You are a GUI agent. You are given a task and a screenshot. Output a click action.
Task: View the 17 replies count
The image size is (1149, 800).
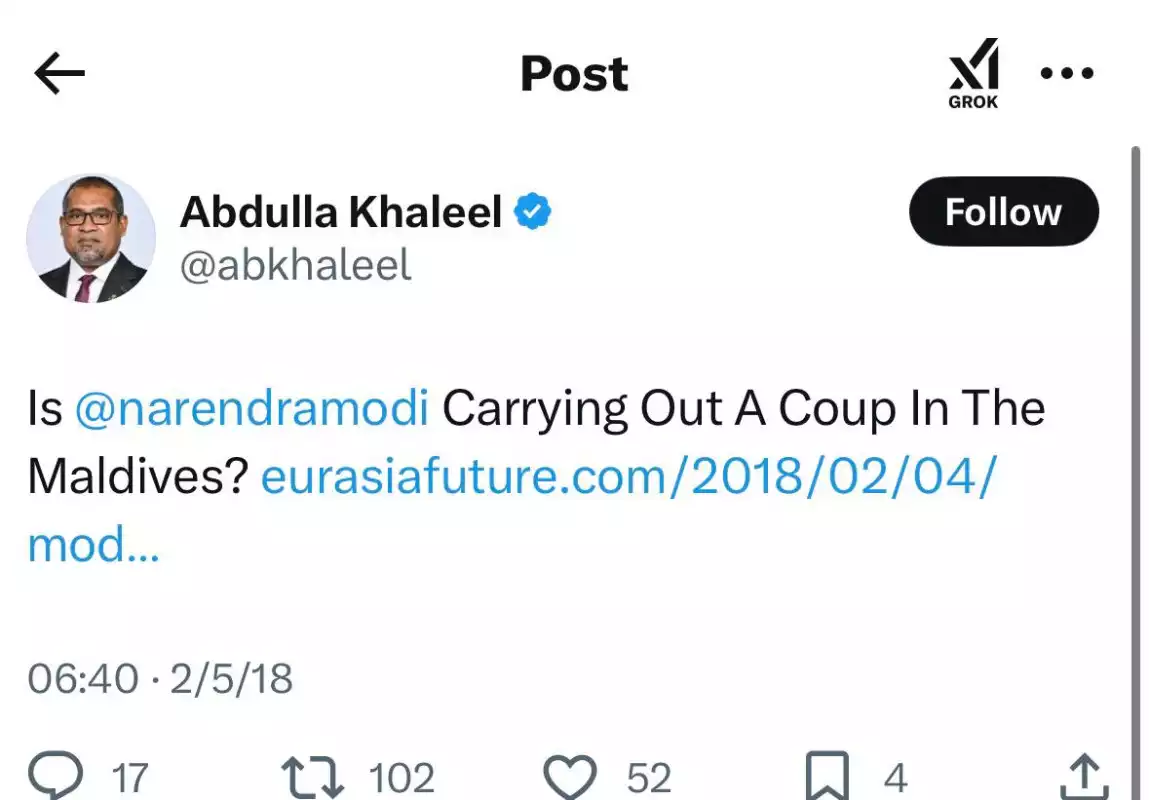click(130, 777)
